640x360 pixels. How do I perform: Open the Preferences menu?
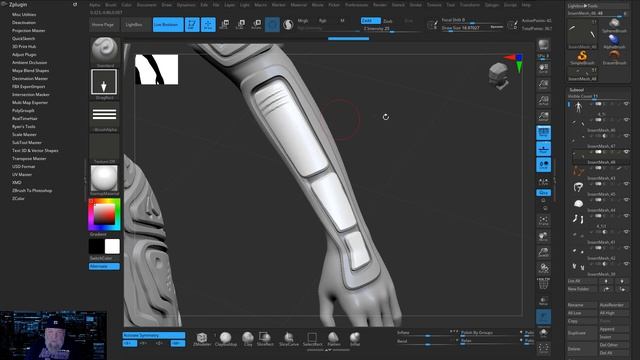click(x=356, y=5)
